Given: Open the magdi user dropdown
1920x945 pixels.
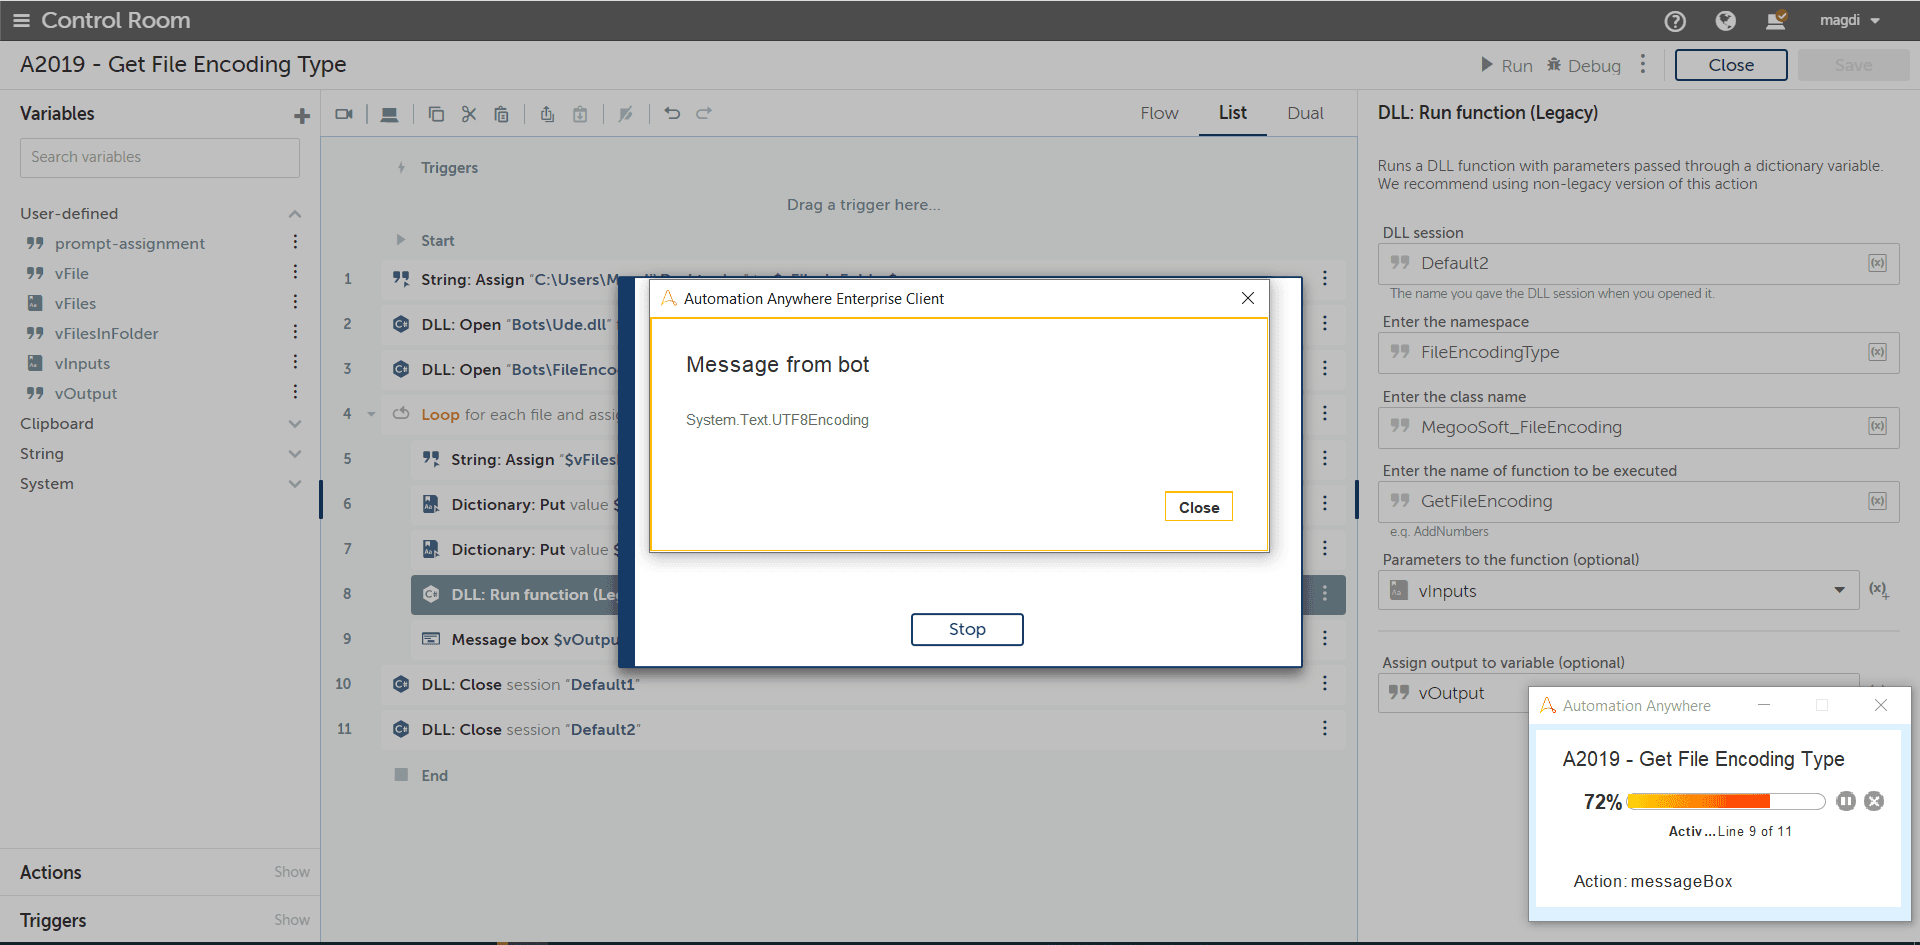Looking at the screenshot, I should 1850,20.
